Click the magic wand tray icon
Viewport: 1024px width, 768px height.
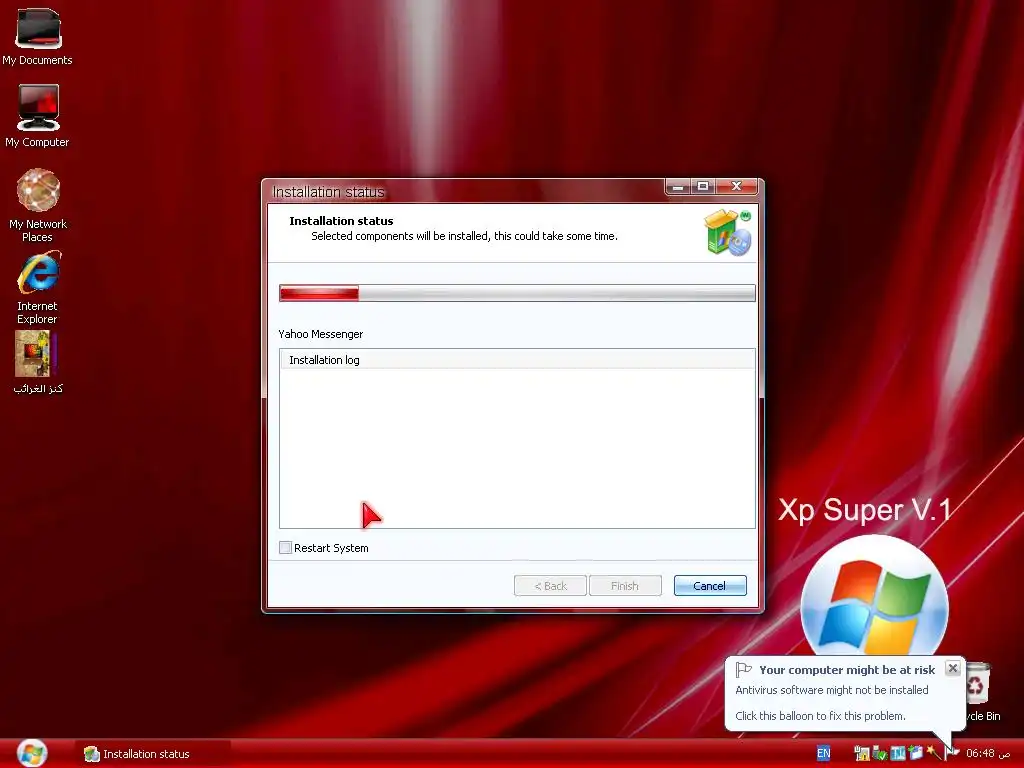[934, 753]
